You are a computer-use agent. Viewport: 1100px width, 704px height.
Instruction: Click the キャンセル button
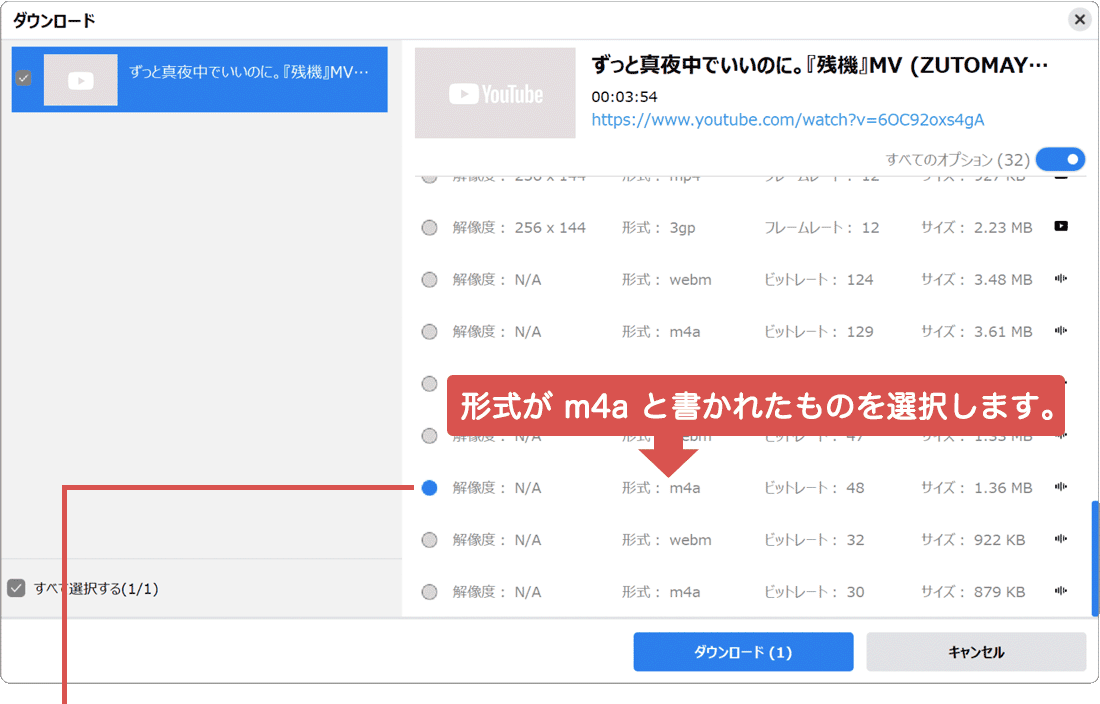(x=975, y=651)
